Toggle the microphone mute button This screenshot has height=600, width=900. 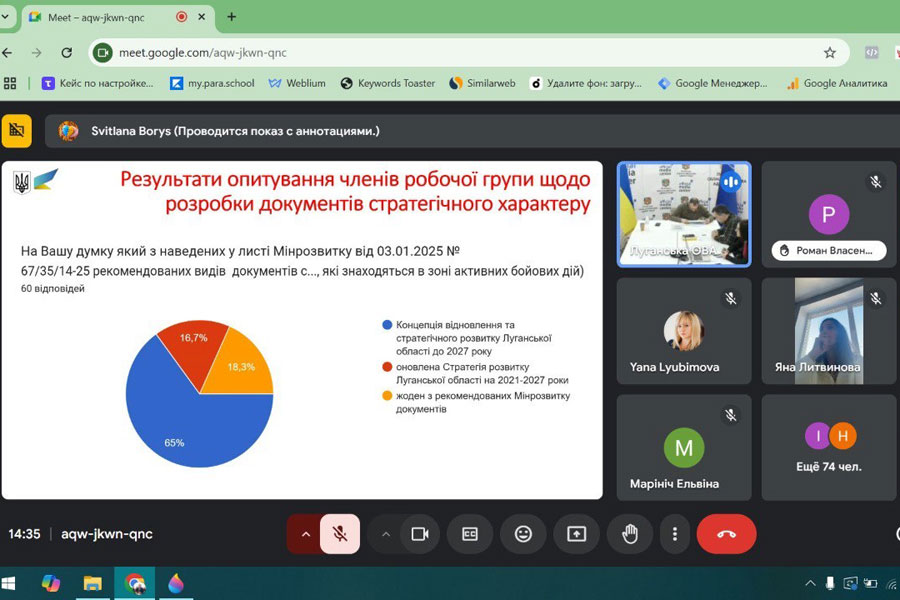340,534
